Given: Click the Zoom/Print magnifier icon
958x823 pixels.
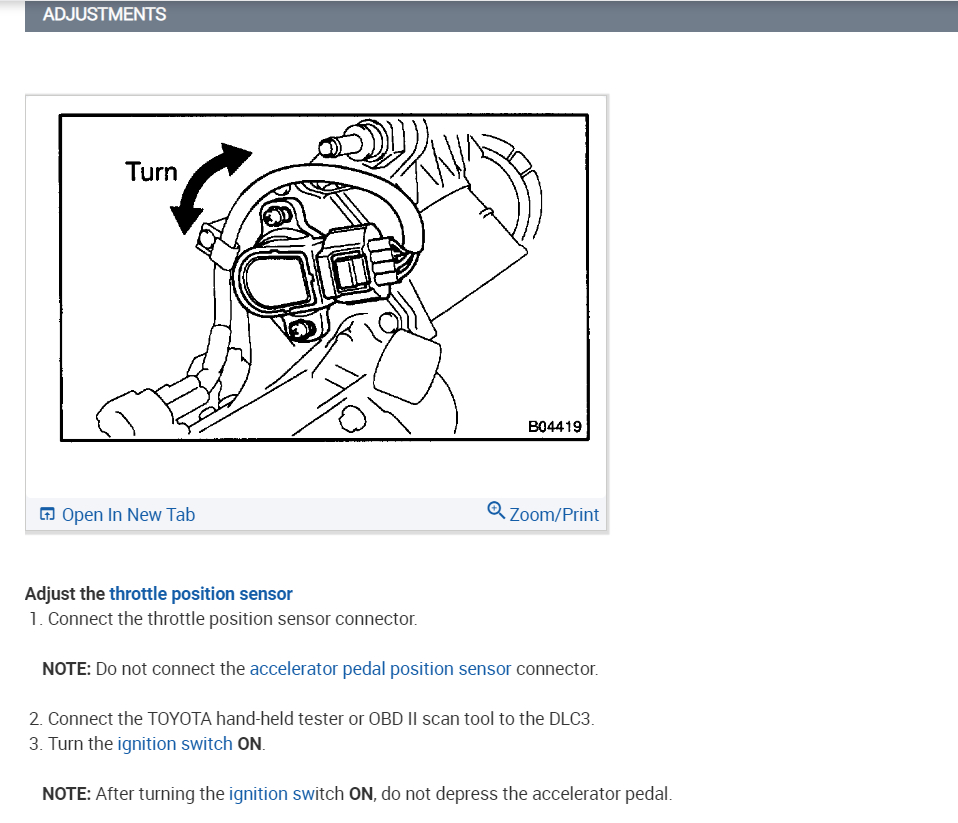Looking at the screenshot, I should pyautogui.click(x=495, y=511).
